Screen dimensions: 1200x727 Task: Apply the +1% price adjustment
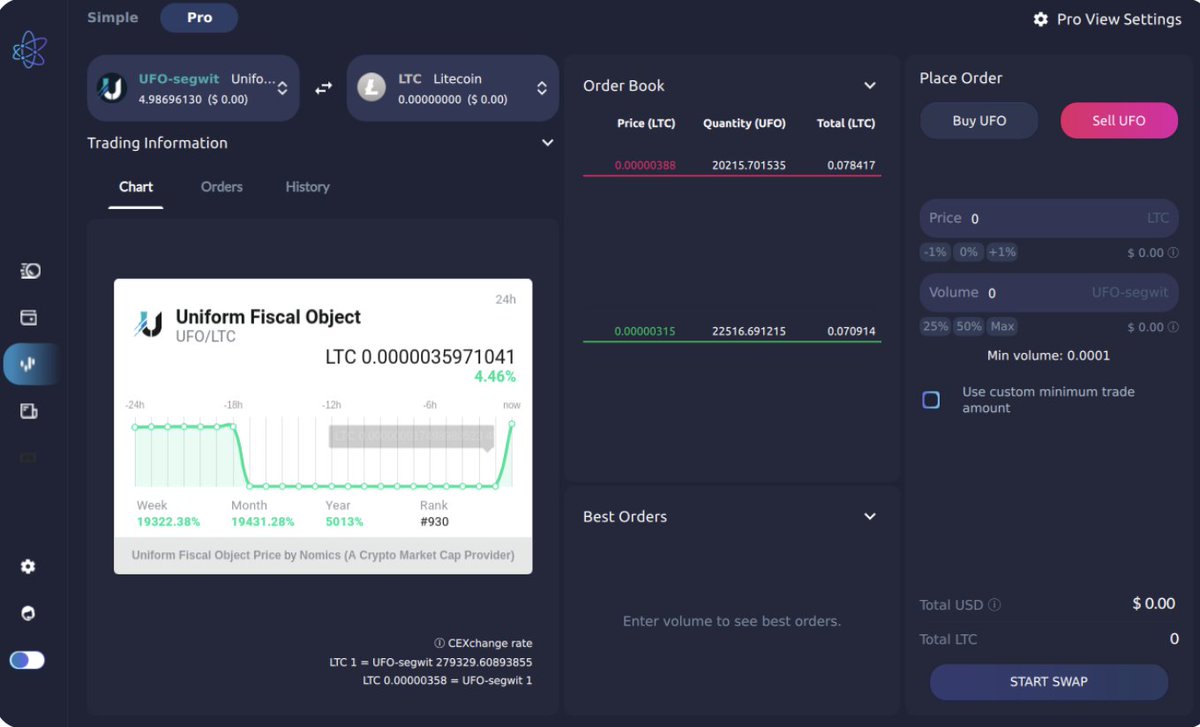[1002, 252]
